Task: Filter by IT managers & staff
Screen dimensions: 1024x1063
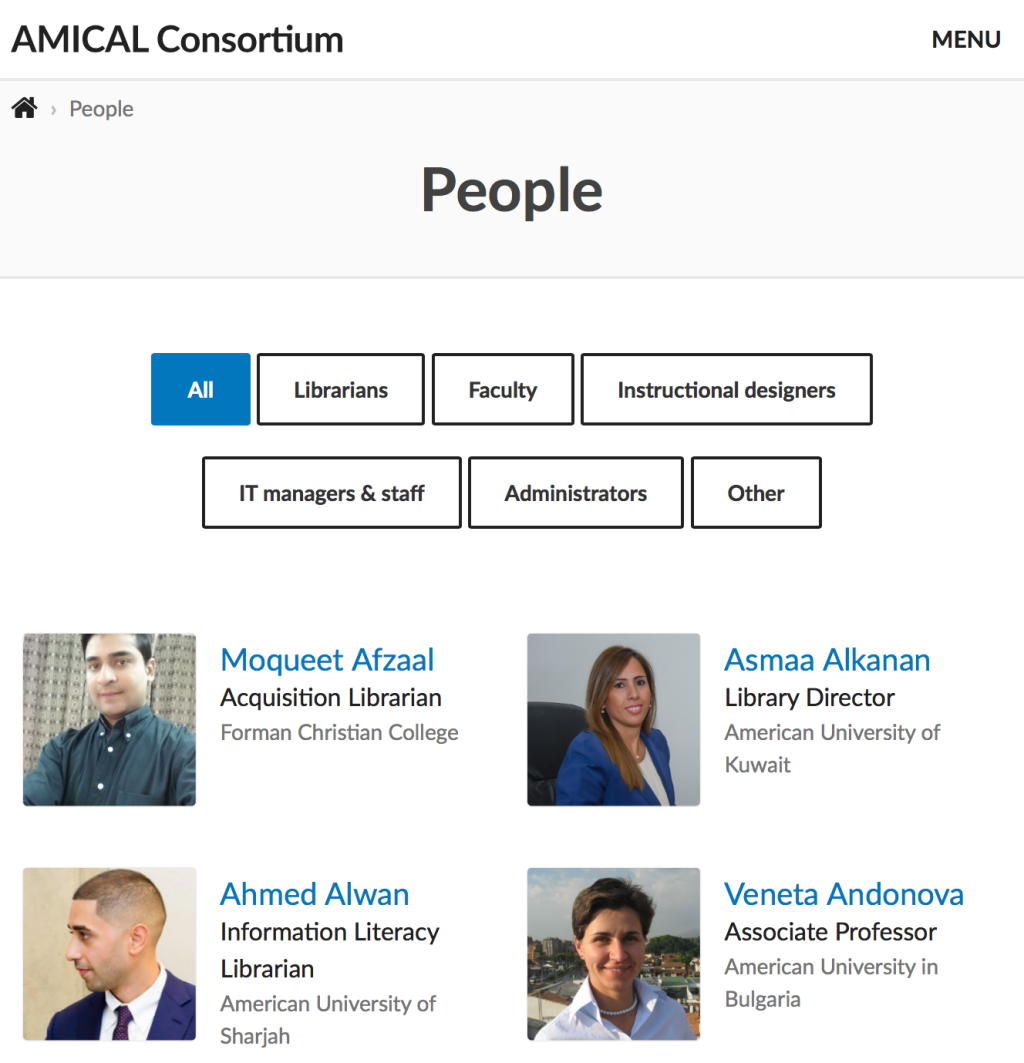Action: tap(332, 493)
